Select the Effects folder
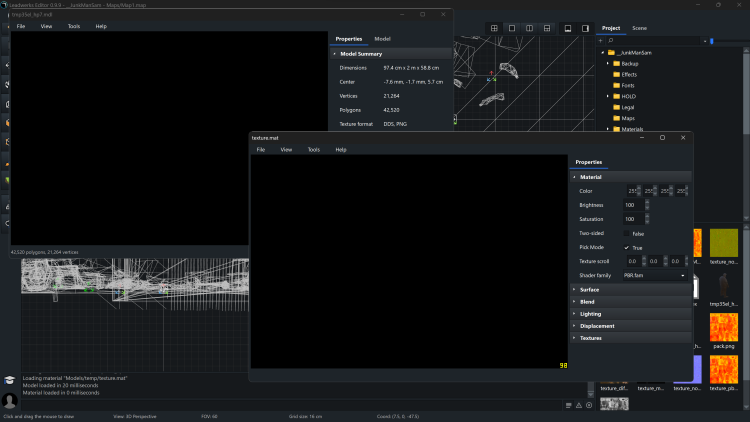The width and height of the screenshot is (750, 422). coord(628,74)
